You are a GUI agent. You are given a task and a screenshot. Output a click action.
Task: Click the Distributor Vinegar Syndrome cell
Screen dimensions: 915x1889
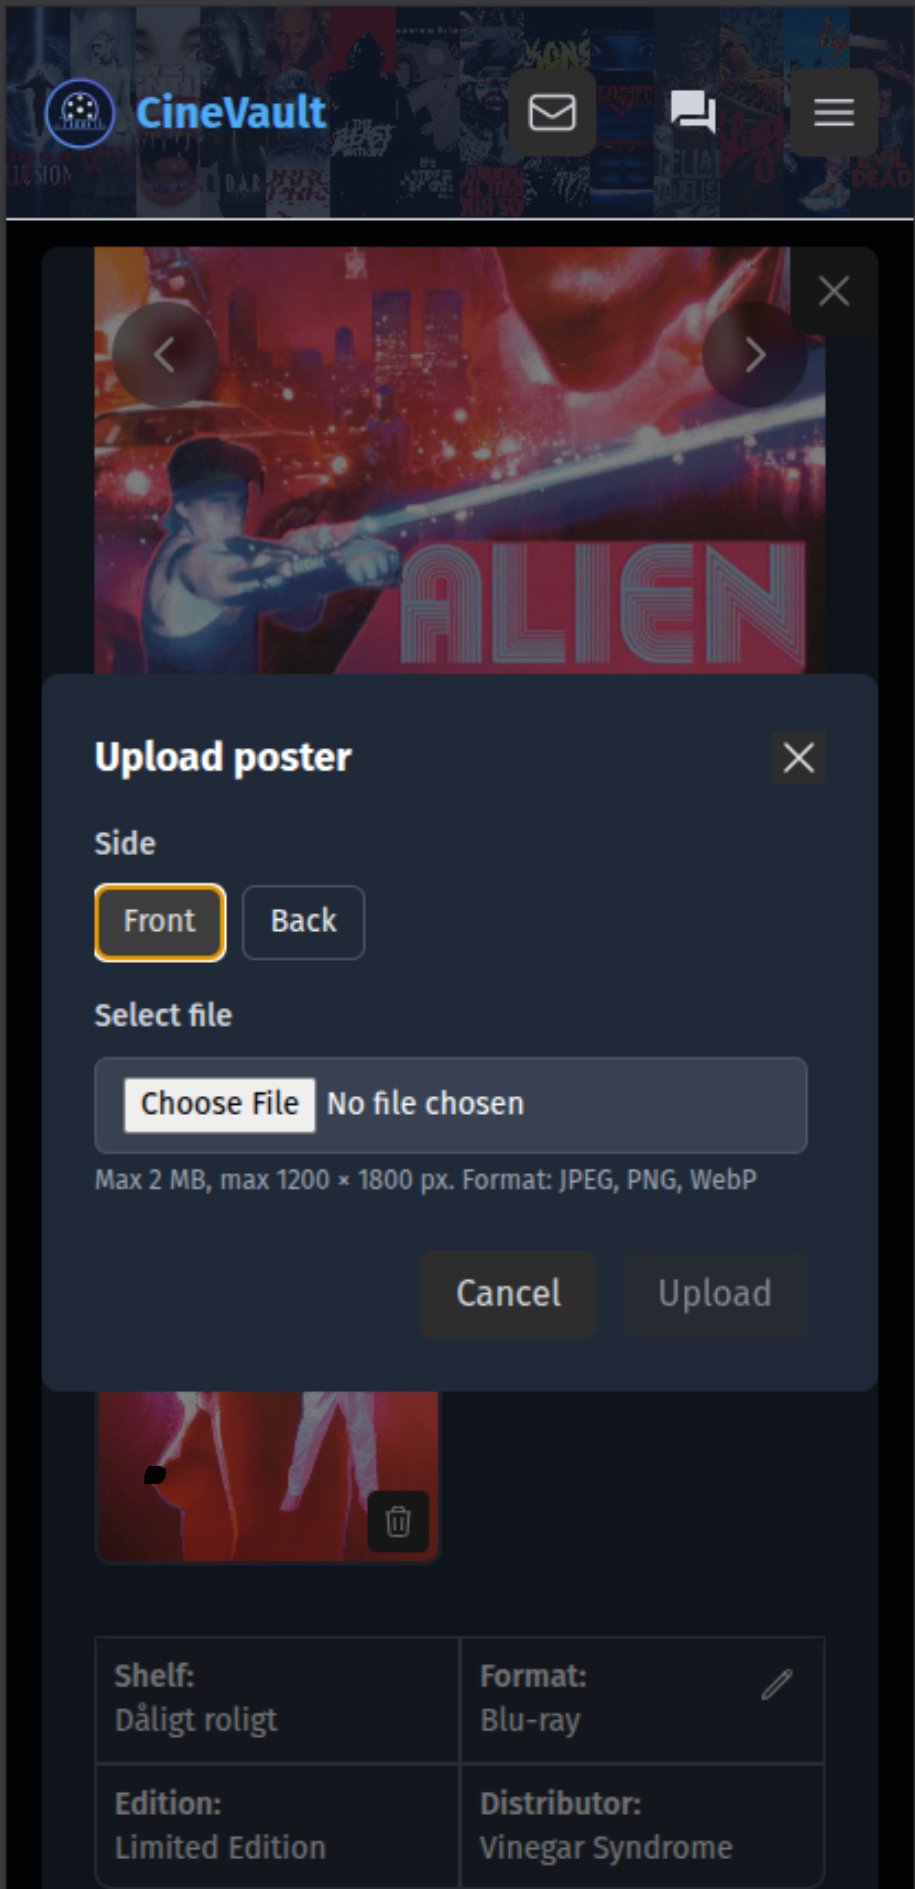click(x=642, y=1825)
